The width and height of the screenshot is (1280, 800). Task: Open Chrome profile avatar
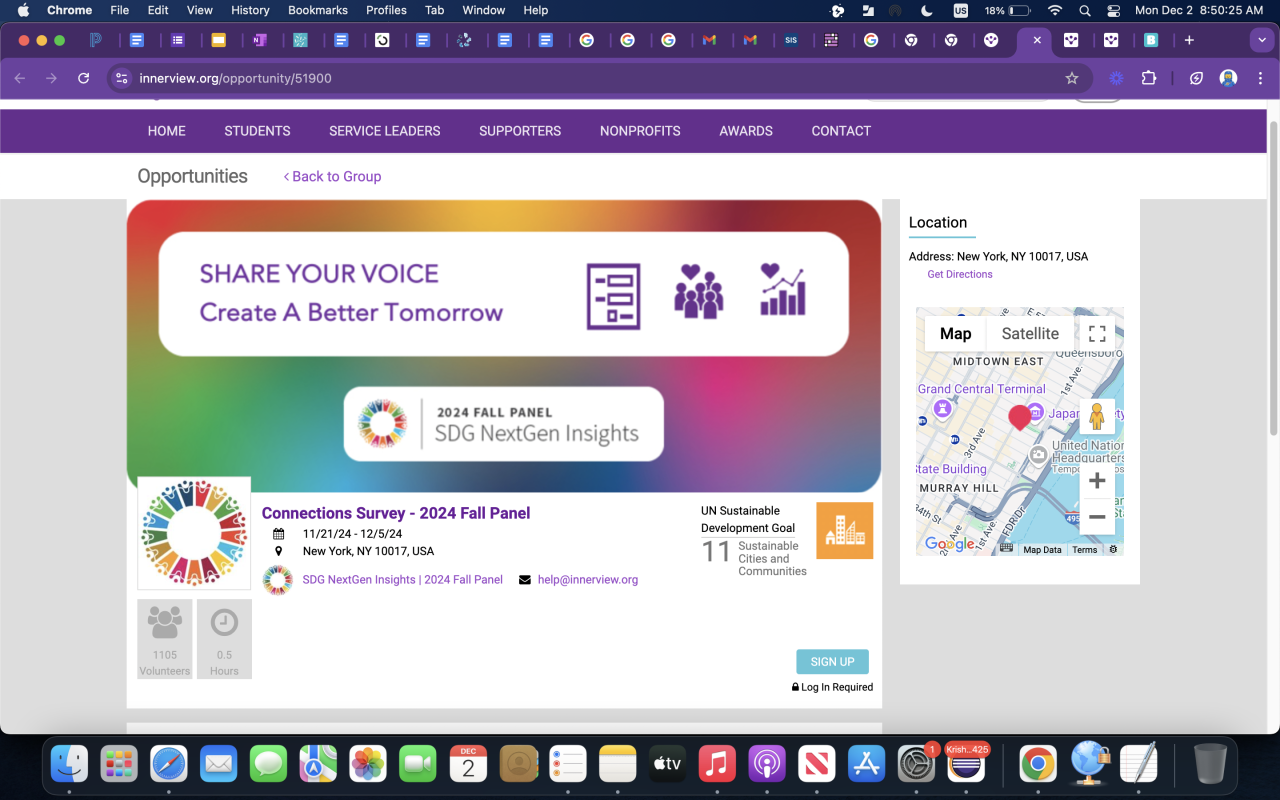(1229, 78)
